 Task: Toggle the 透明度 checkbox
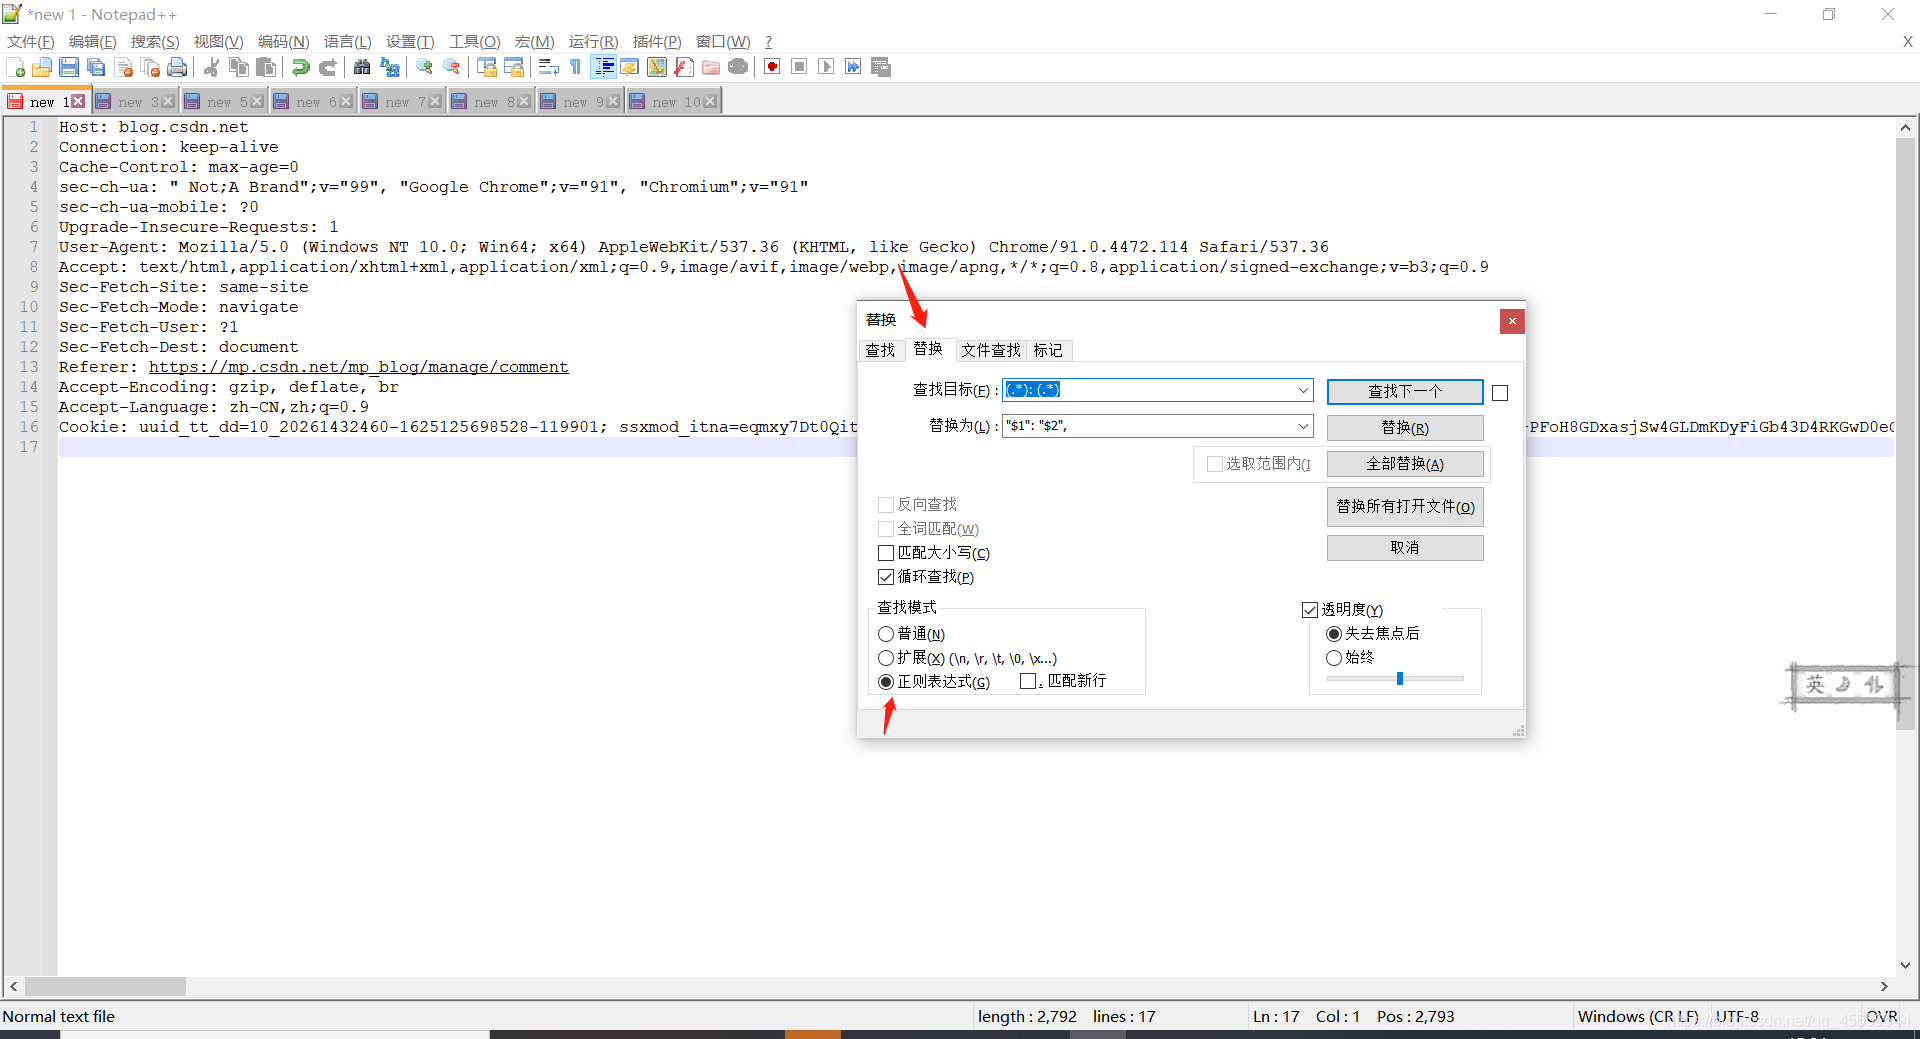(x=1310, y=610)
